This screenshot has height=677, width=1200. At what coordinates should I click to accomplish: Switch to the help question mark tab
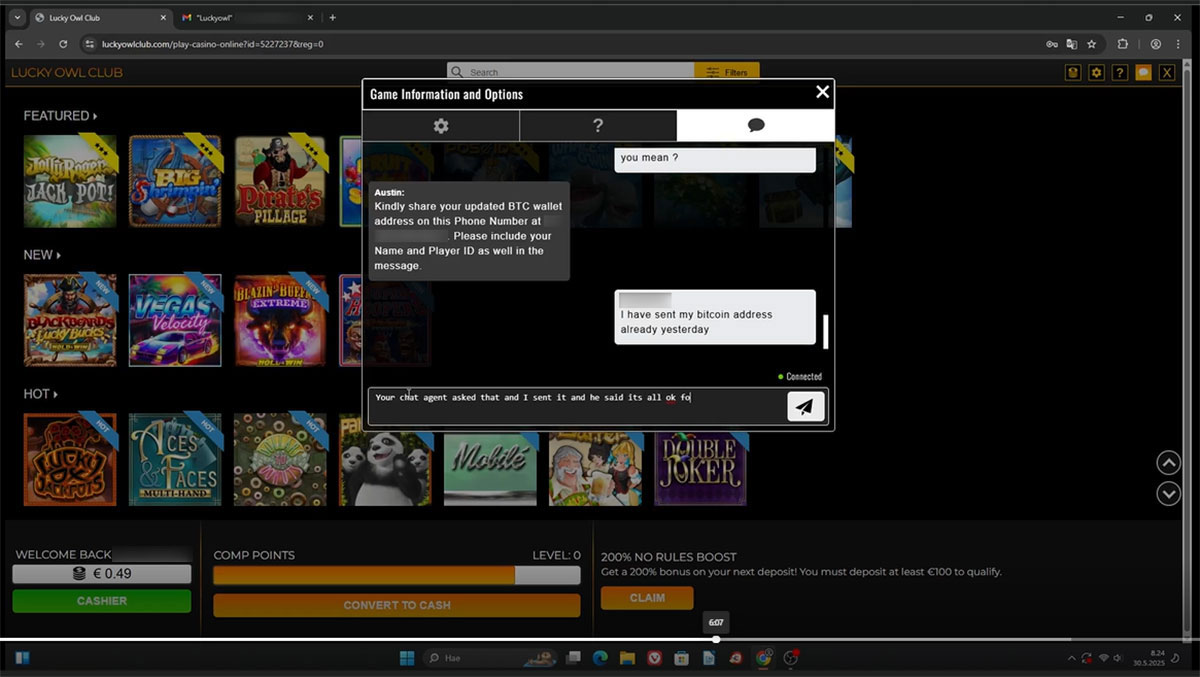(x=598, y=126)
